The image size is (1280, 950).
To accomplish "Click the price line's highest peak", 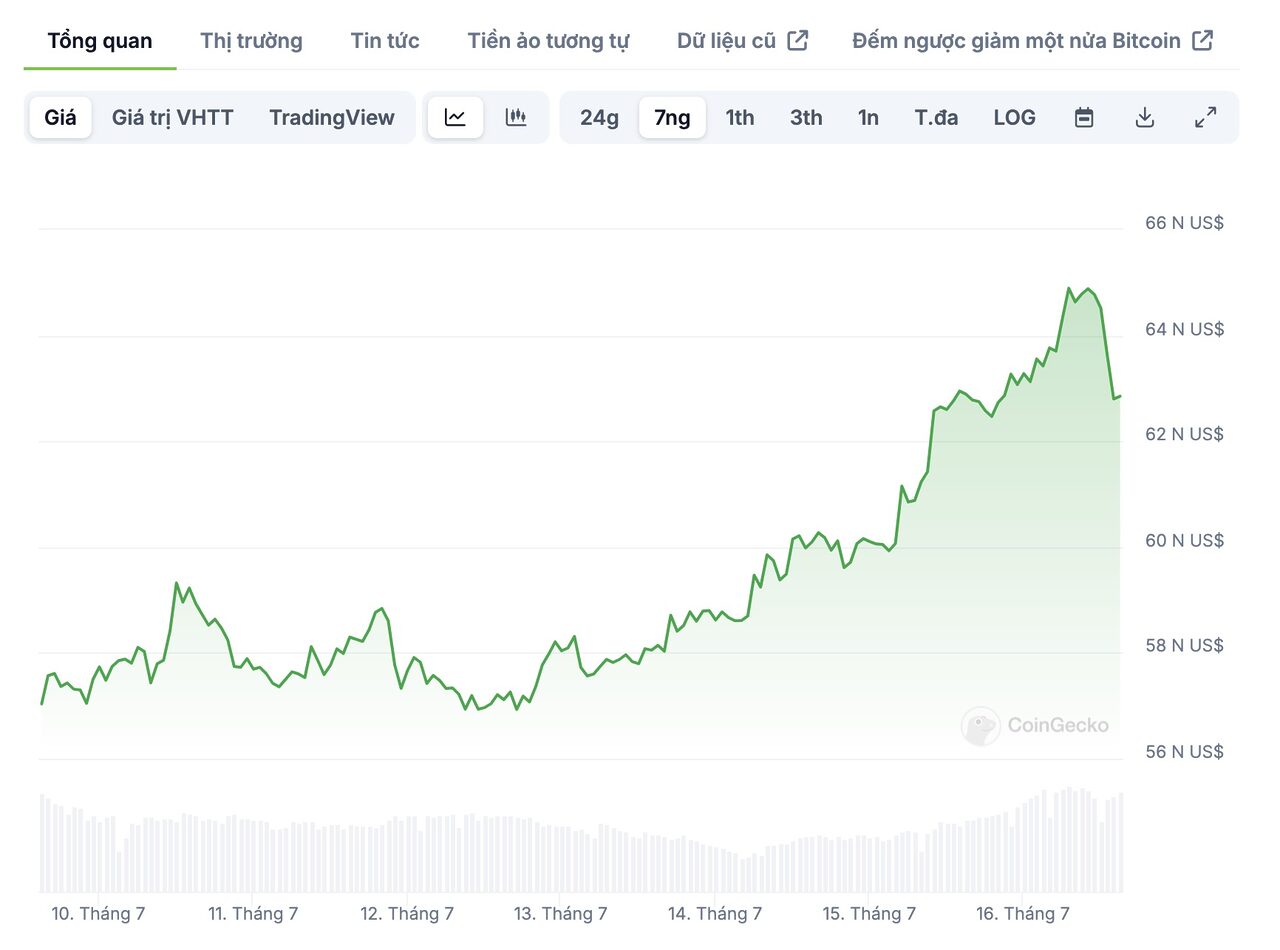I will click(1069, 288).
